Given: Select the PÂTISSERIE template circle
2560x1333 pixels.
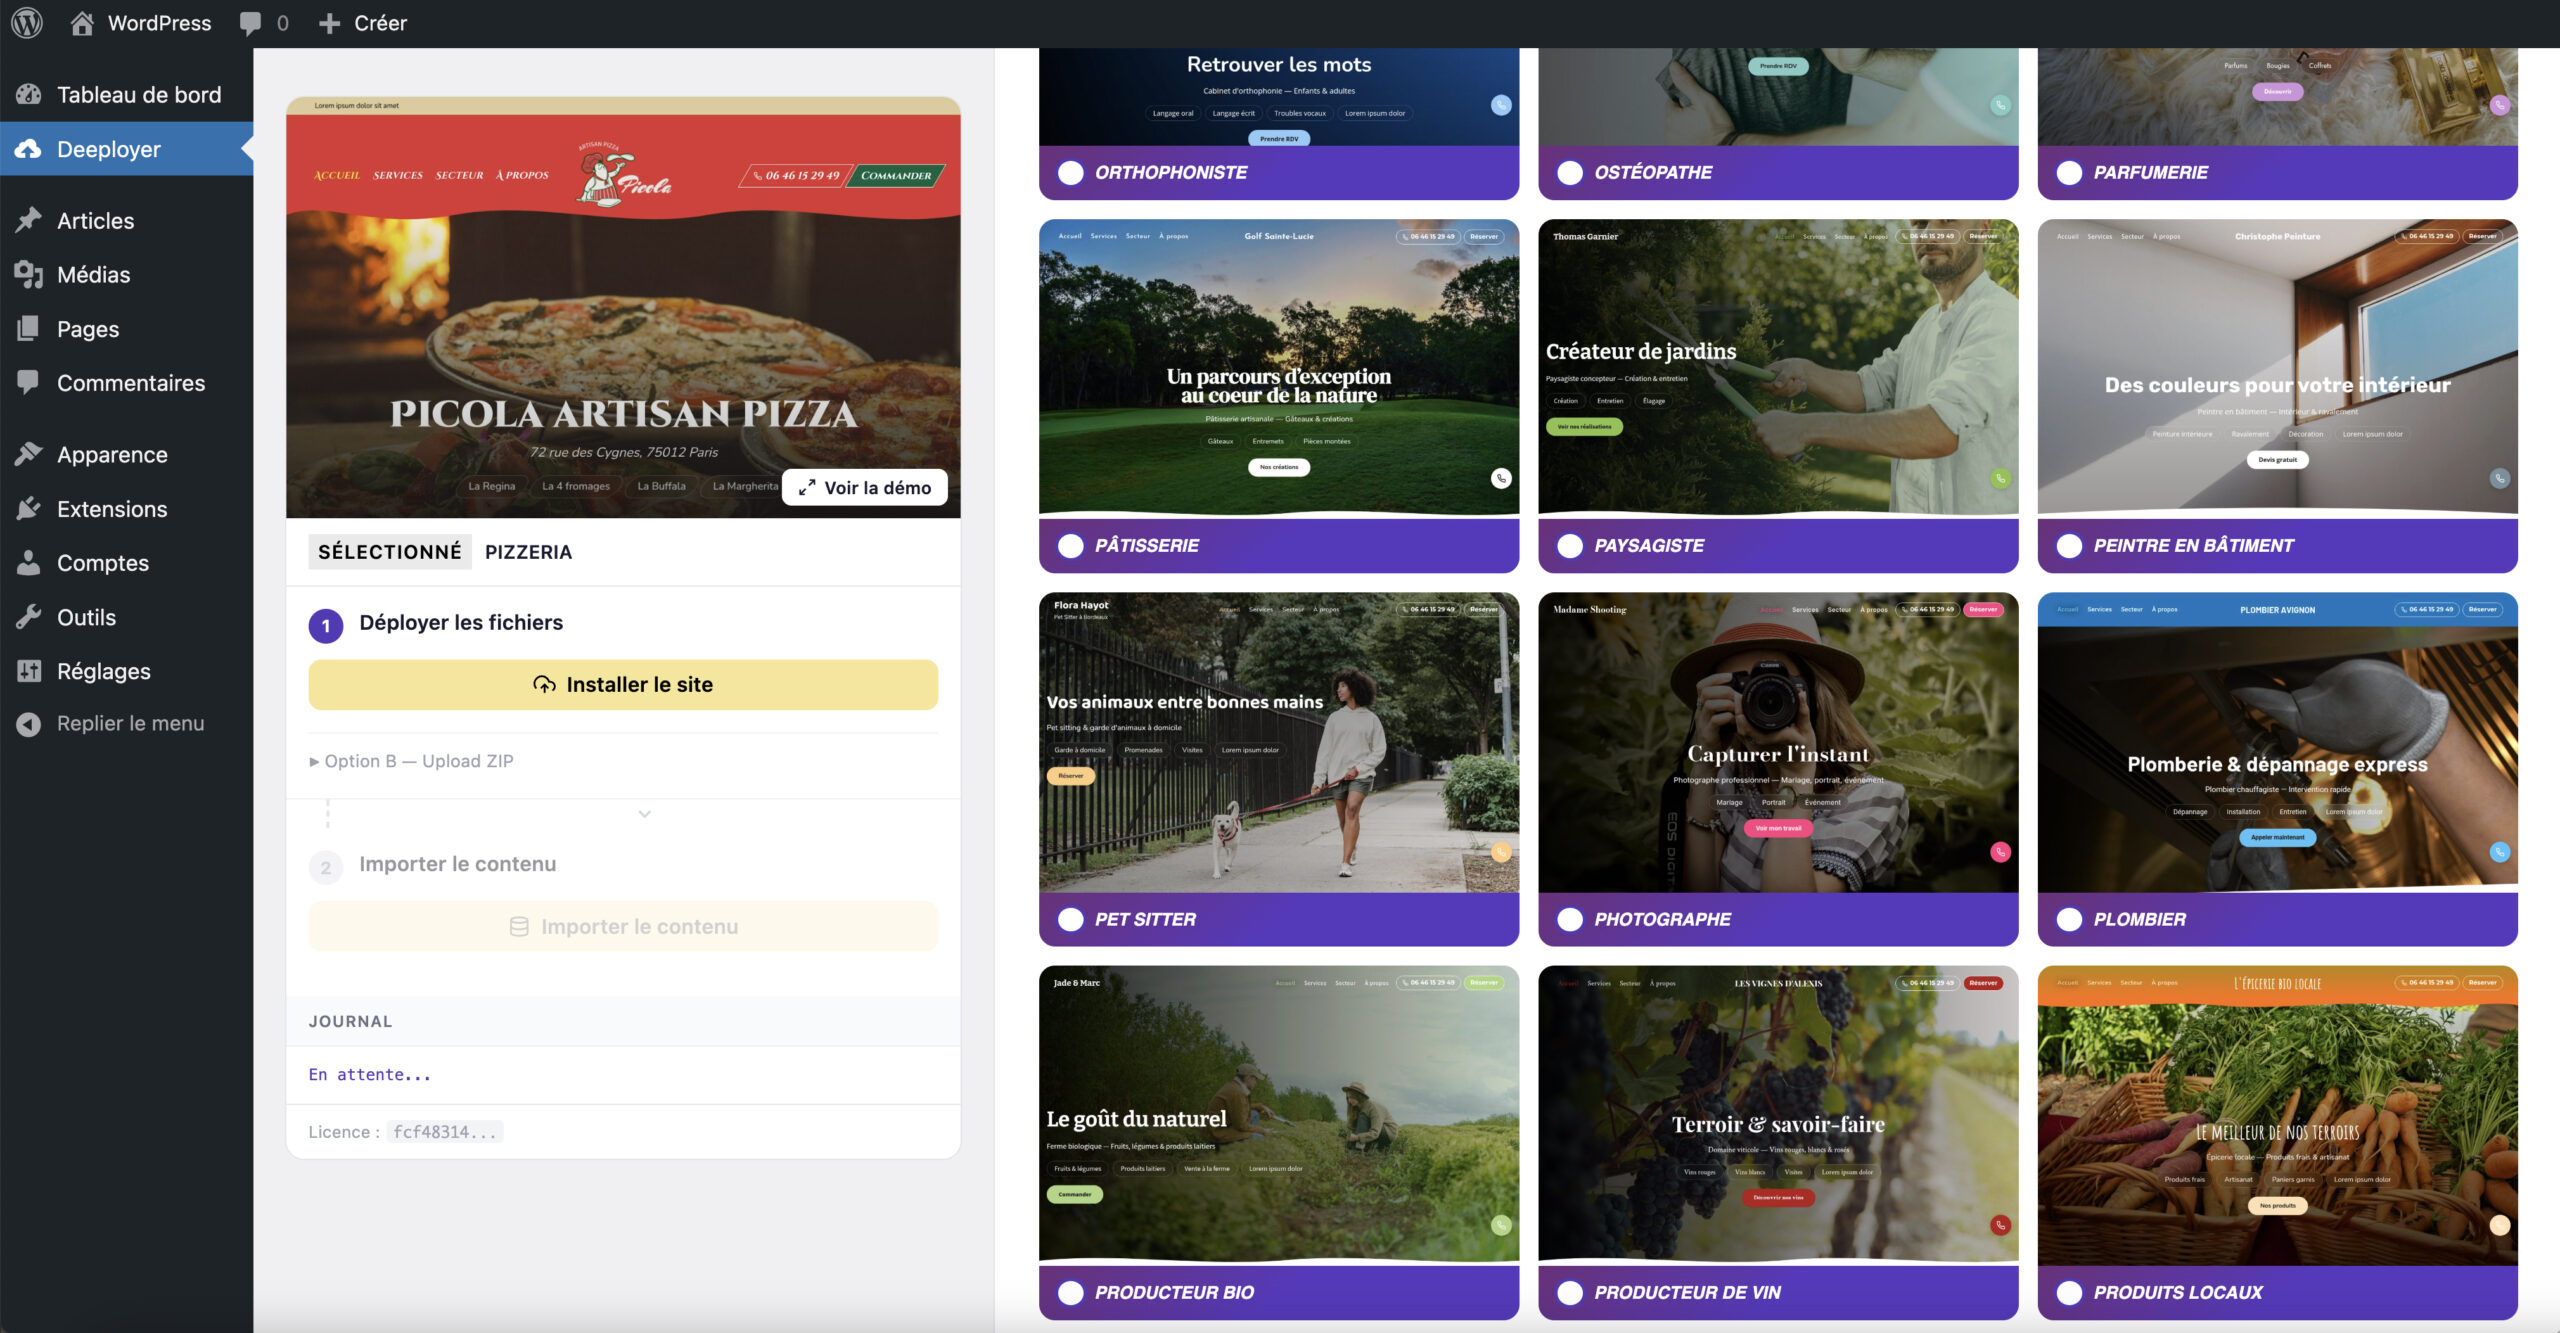Looking at the screenshot, I should [1070, 546].
